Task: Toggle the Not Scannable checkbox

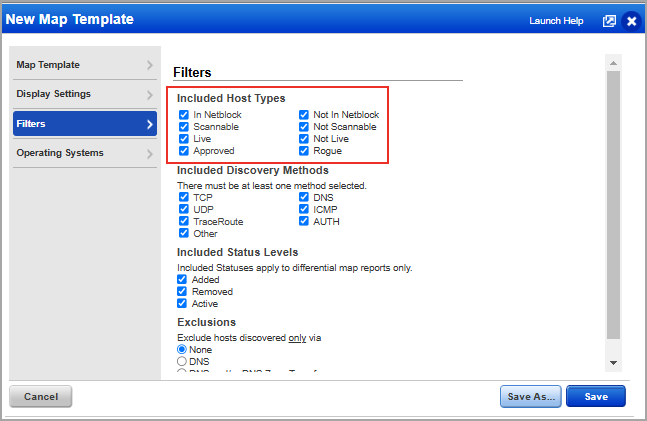Action: pyautogui.click(x=304, y=126)
